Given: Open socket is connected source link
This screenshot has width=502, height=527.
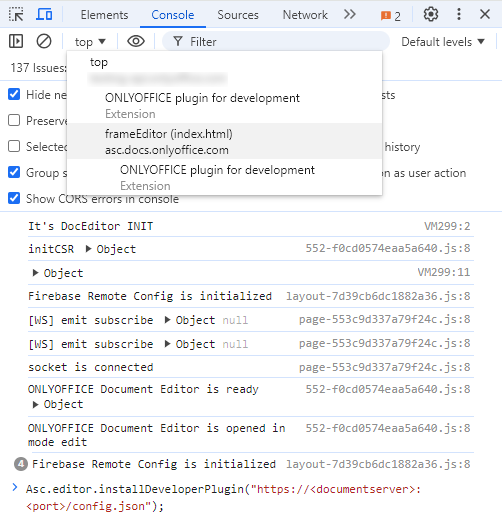Looking at the screenshot, I should click(384, 367).
